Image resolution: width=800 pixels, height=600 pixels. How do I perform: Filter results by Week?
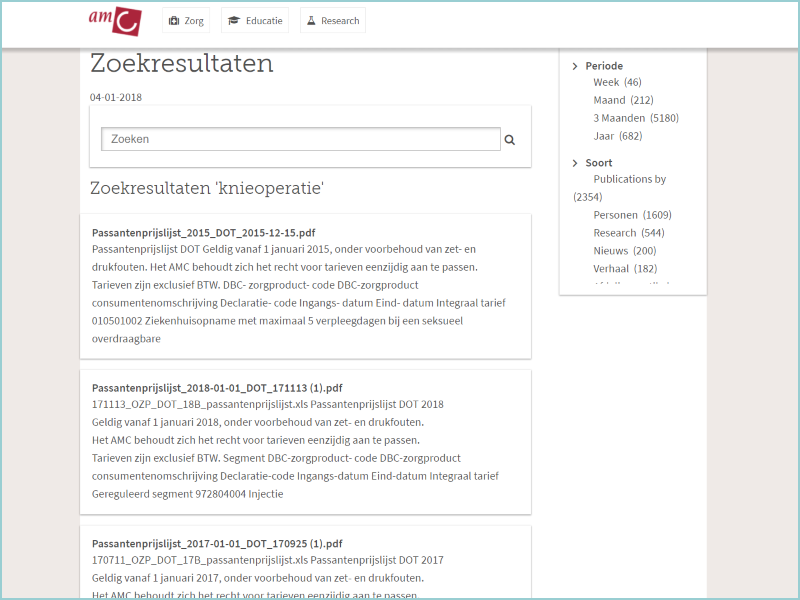point(606,82)
